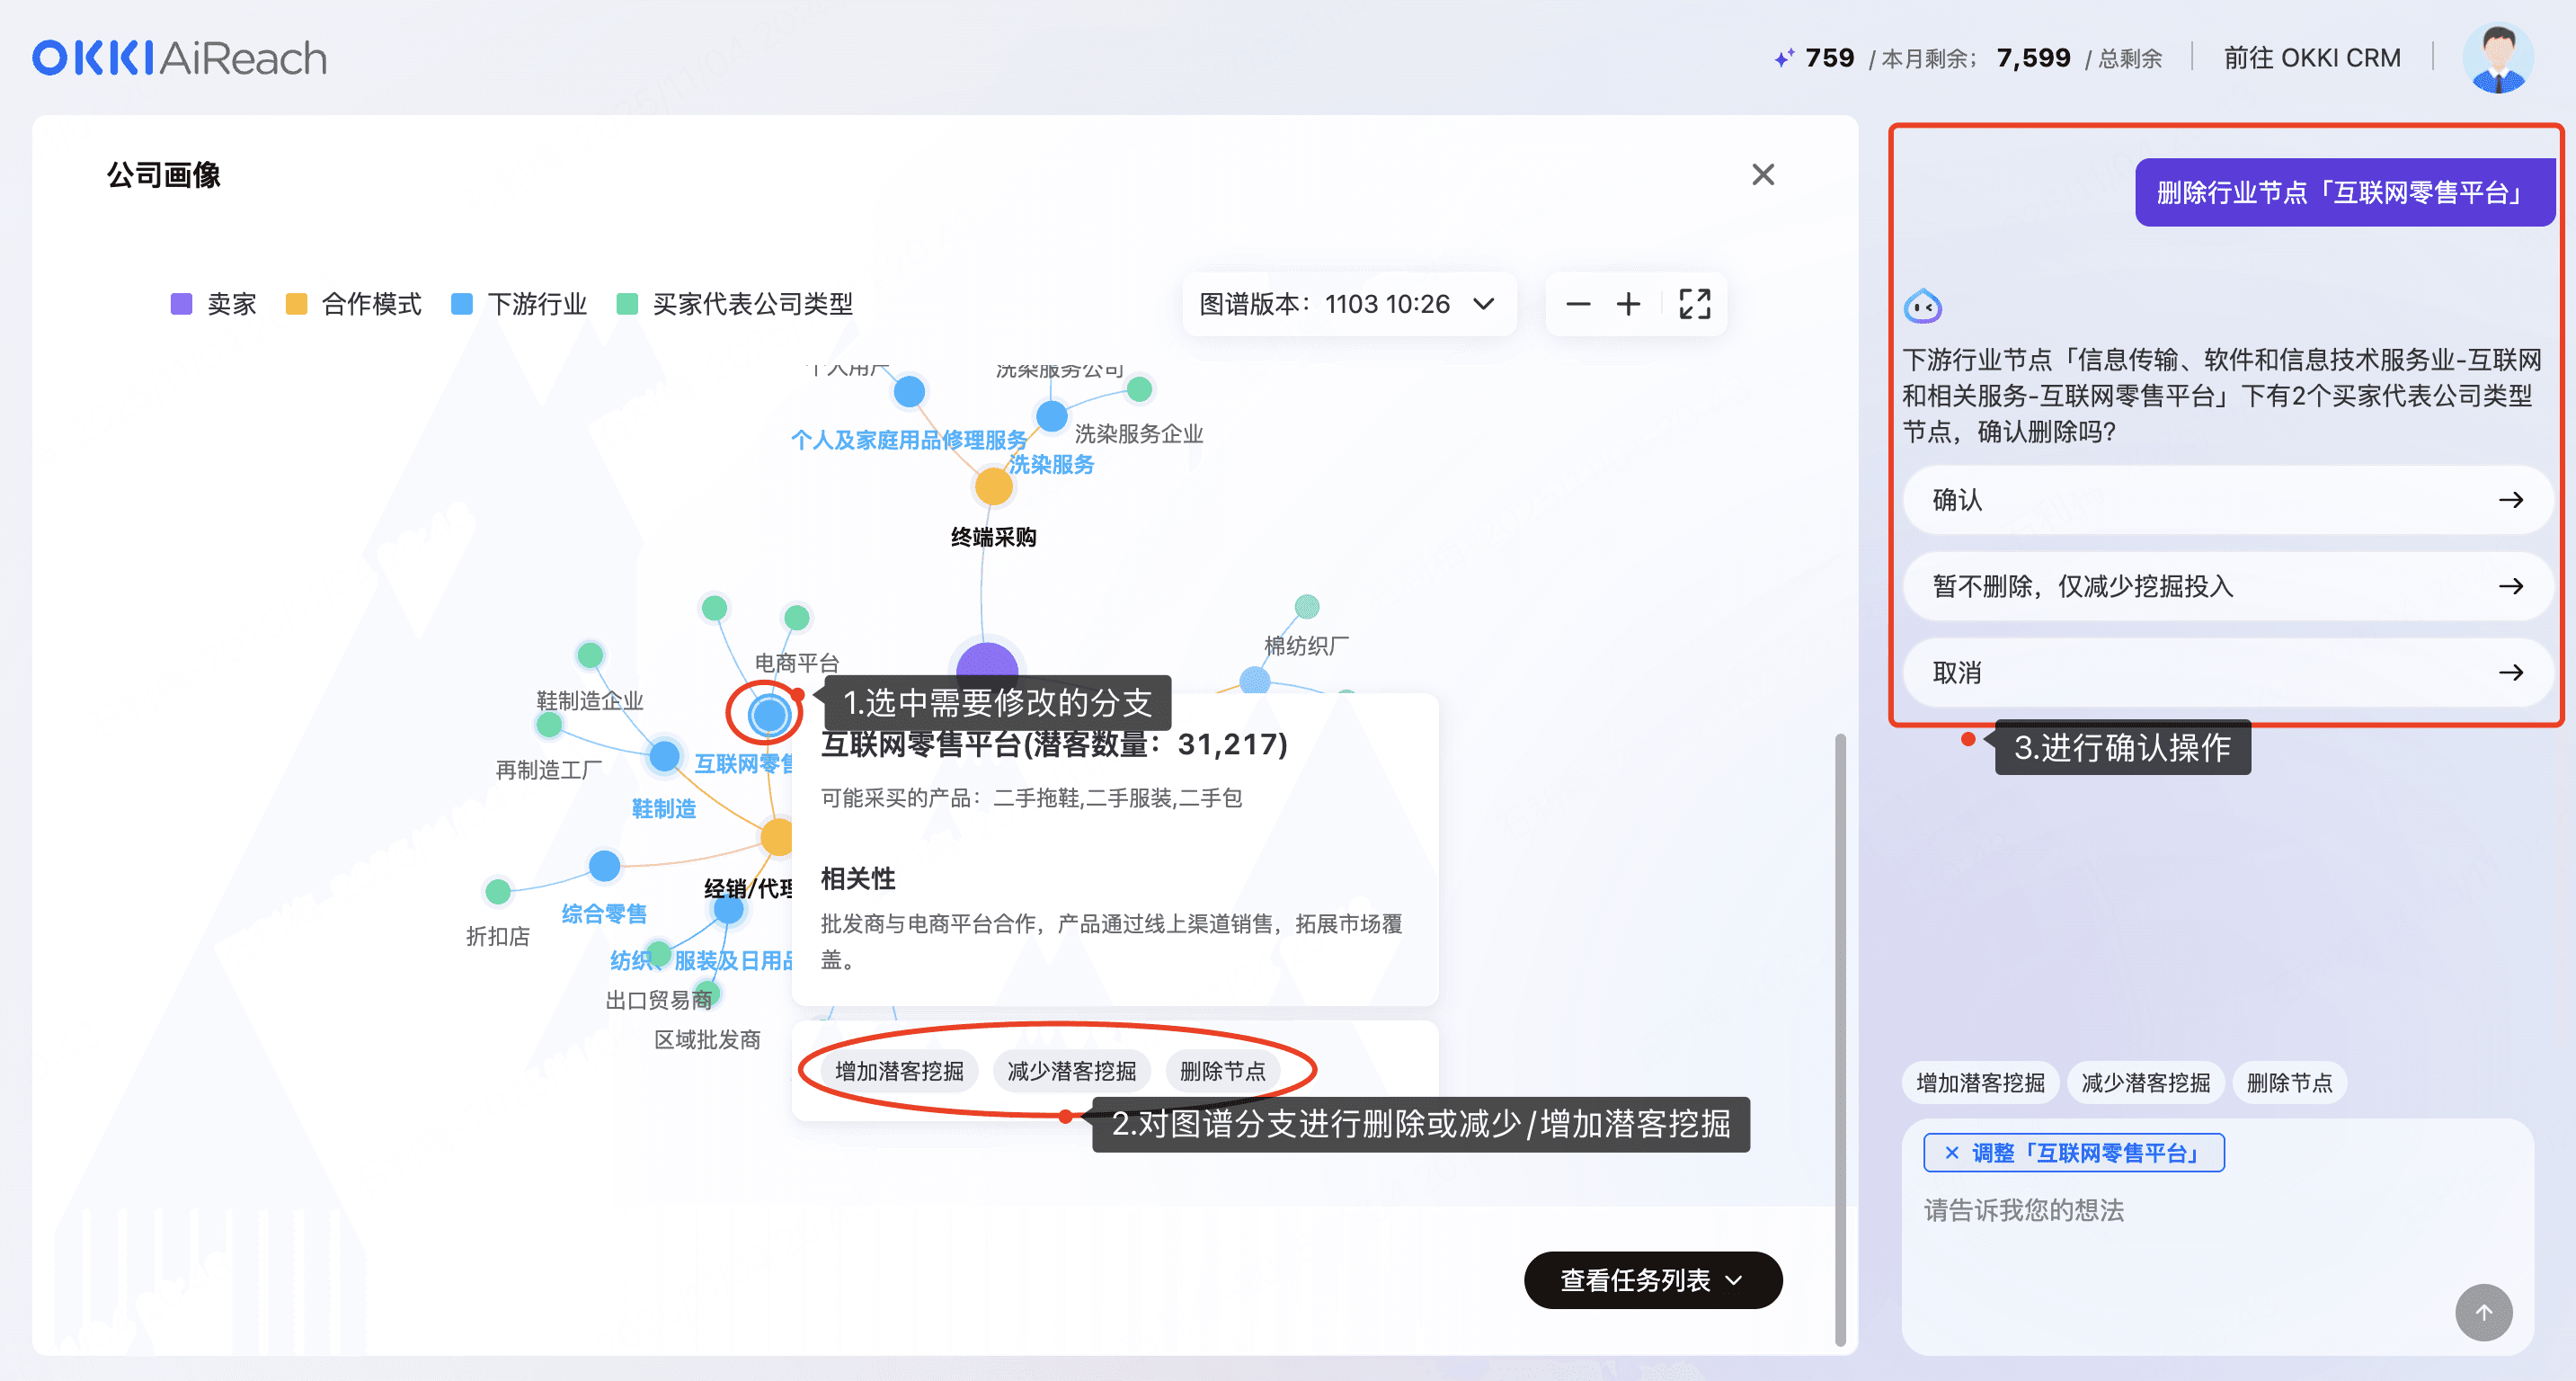Remove the 调整「互联网零售平台」 tag

click(x=1951, y=1153)
